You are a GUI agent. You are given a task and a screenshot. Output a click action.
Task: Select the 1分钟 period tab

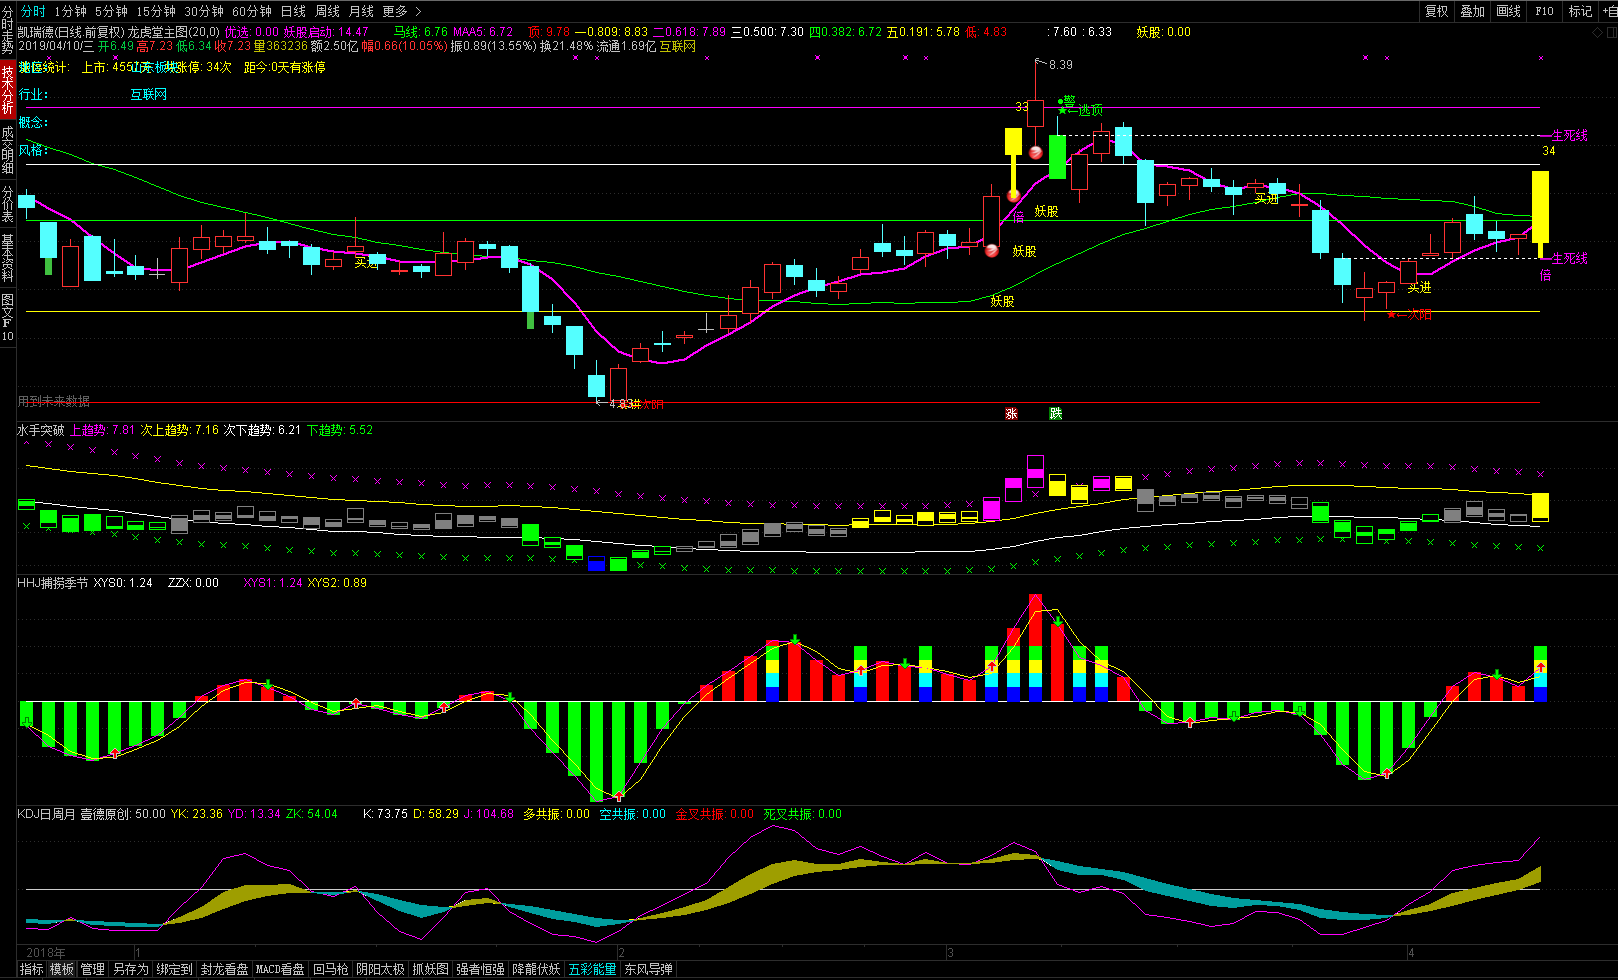[x=70, y=11]
